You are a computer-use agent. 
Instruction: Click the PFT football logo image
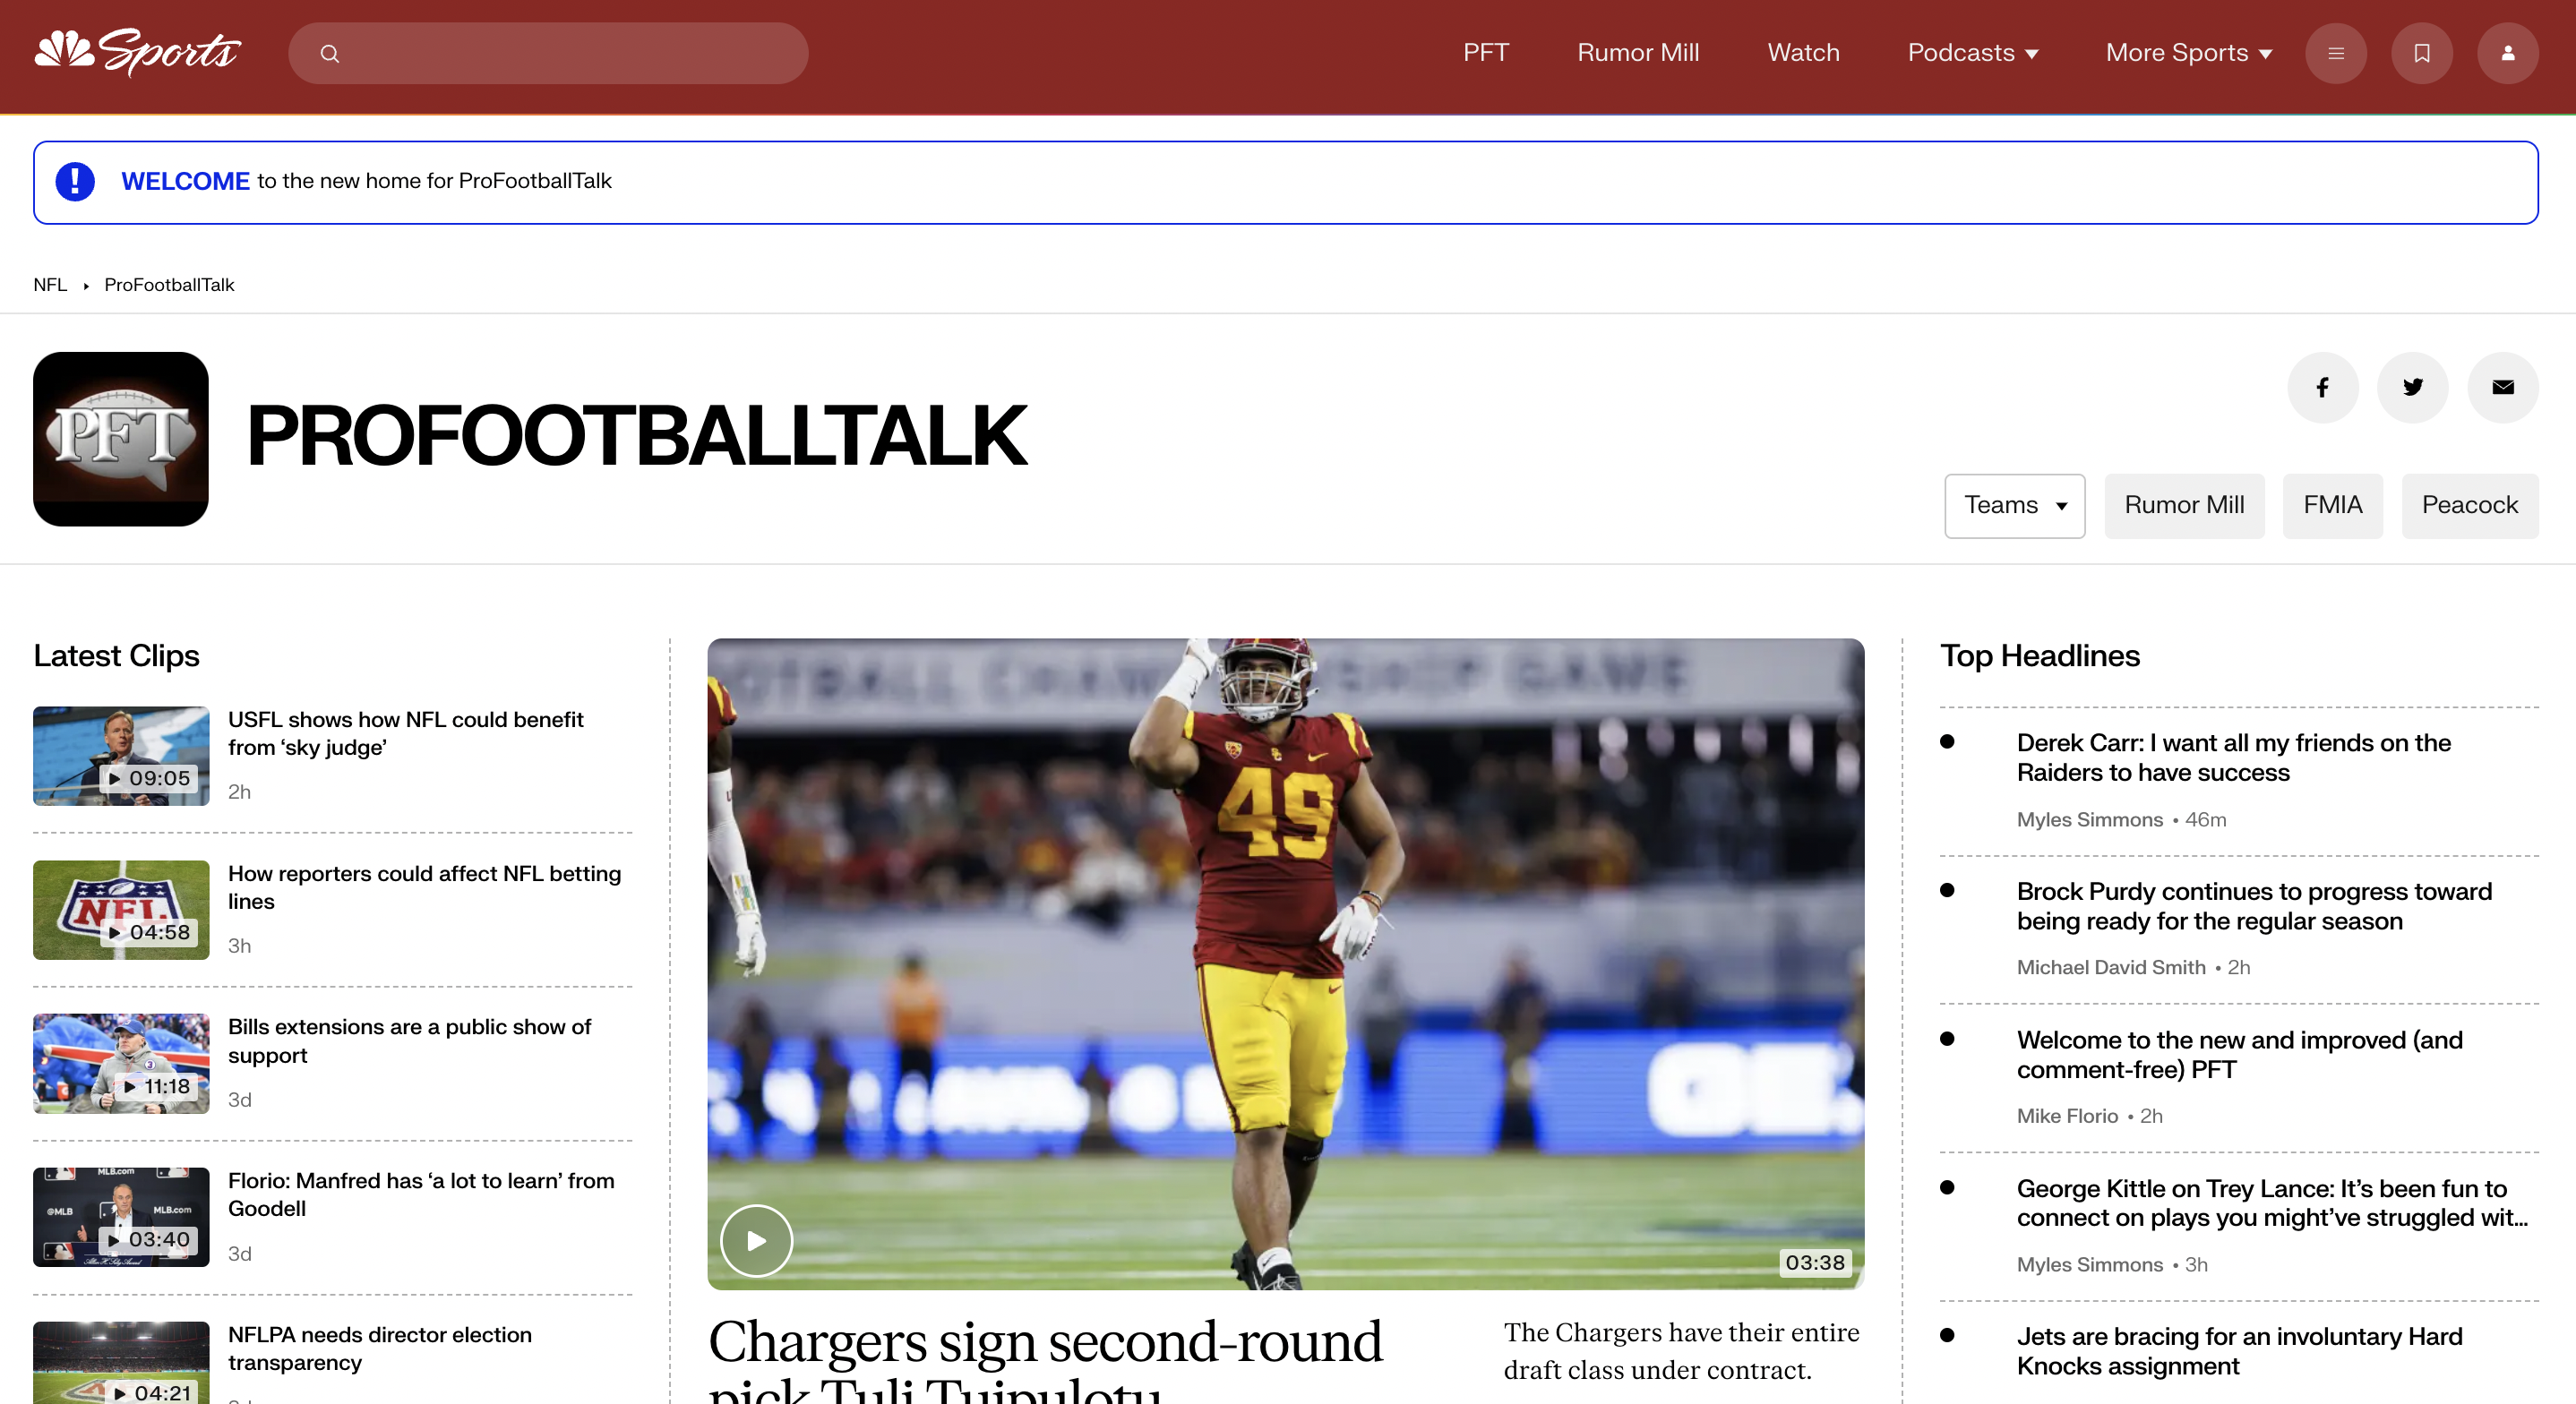coord(121,439)
